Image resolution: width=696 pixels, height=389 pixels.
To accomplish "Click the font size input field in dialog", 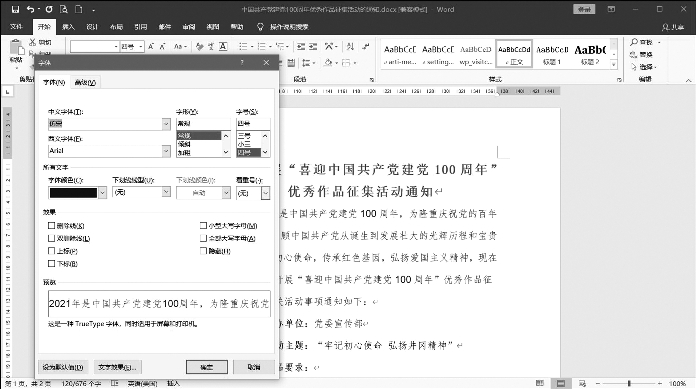I will tap(253, 123).
